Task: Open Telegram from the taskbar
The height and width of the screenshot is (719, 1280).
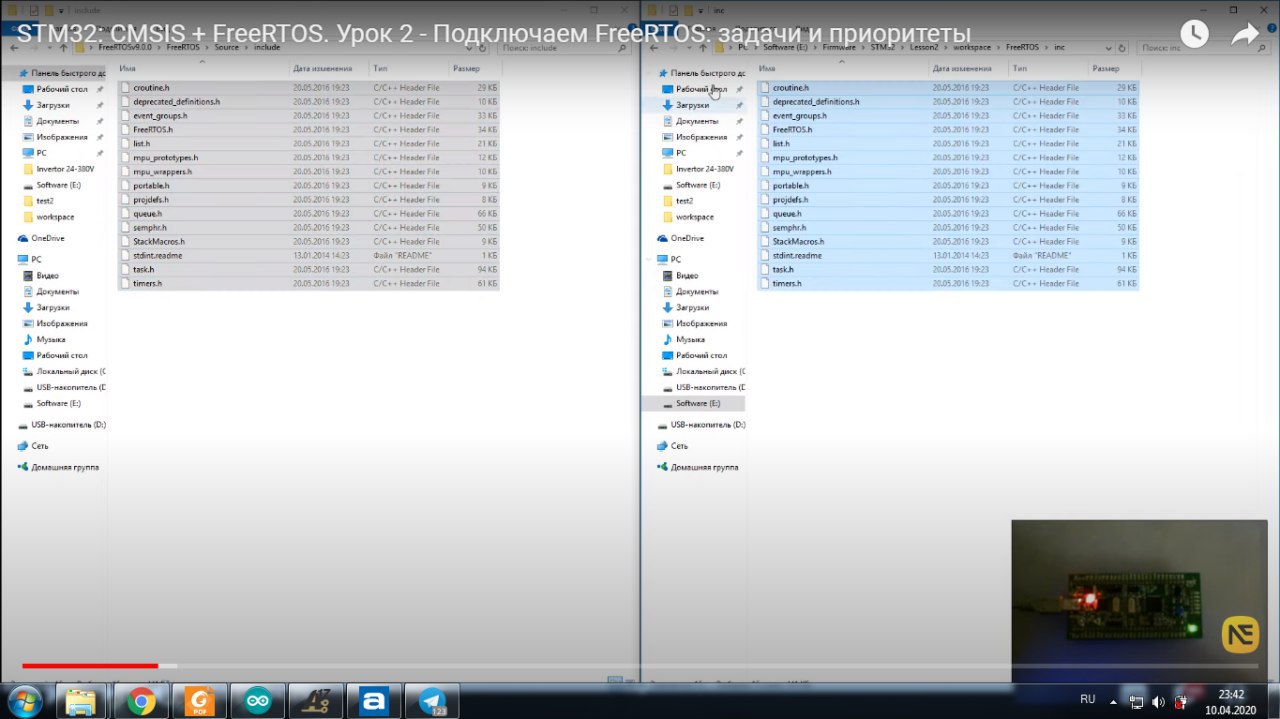Action: click(433, 701)
